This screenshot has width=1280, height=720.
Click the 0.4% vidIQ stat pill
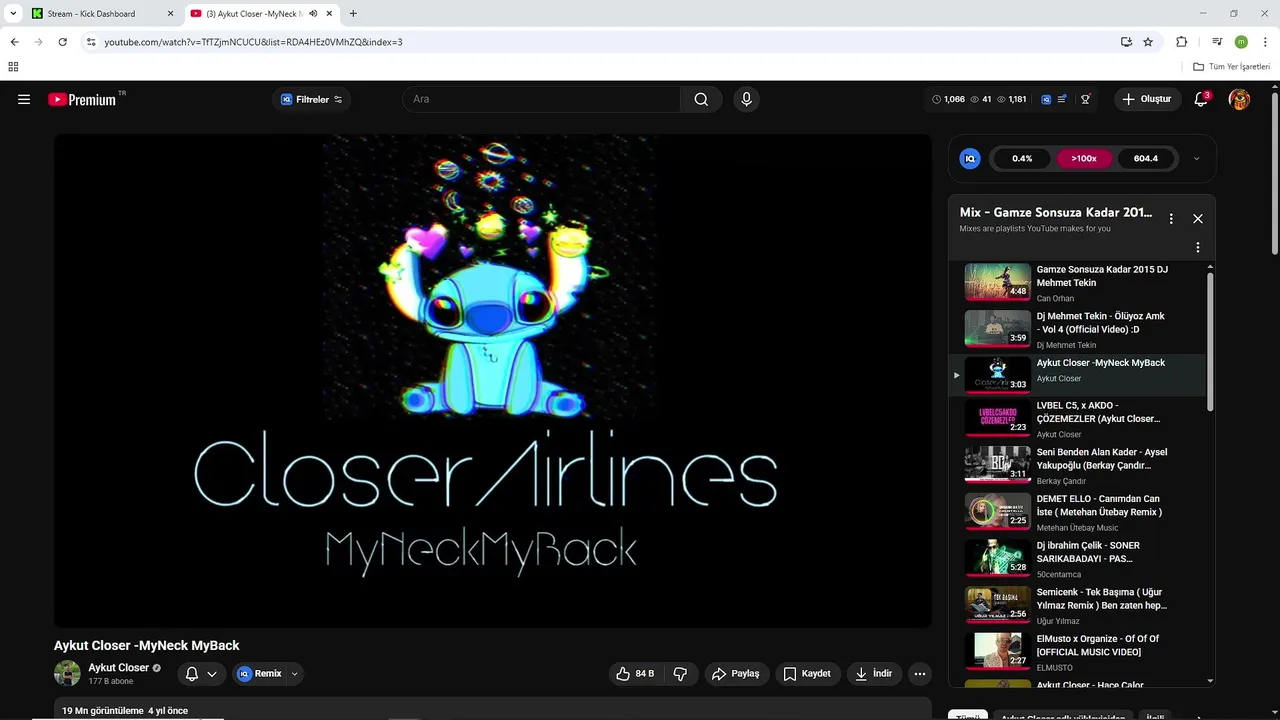tap(1022, 158)
